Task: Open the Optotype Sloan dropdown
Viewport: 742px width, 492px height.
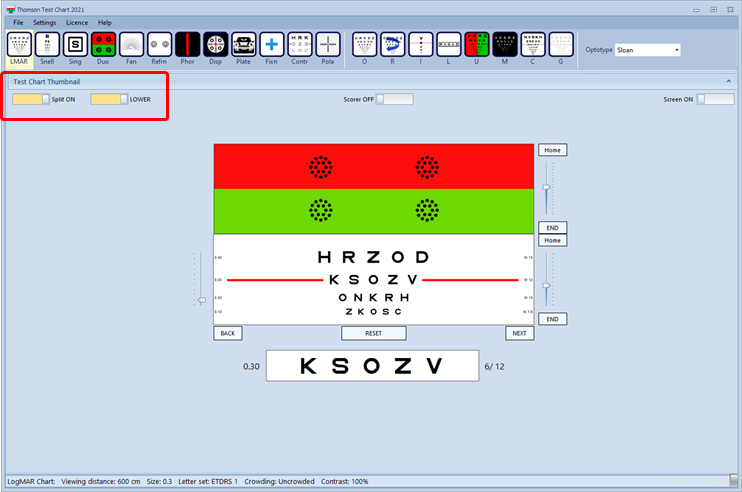Action: tap(647, 49)
